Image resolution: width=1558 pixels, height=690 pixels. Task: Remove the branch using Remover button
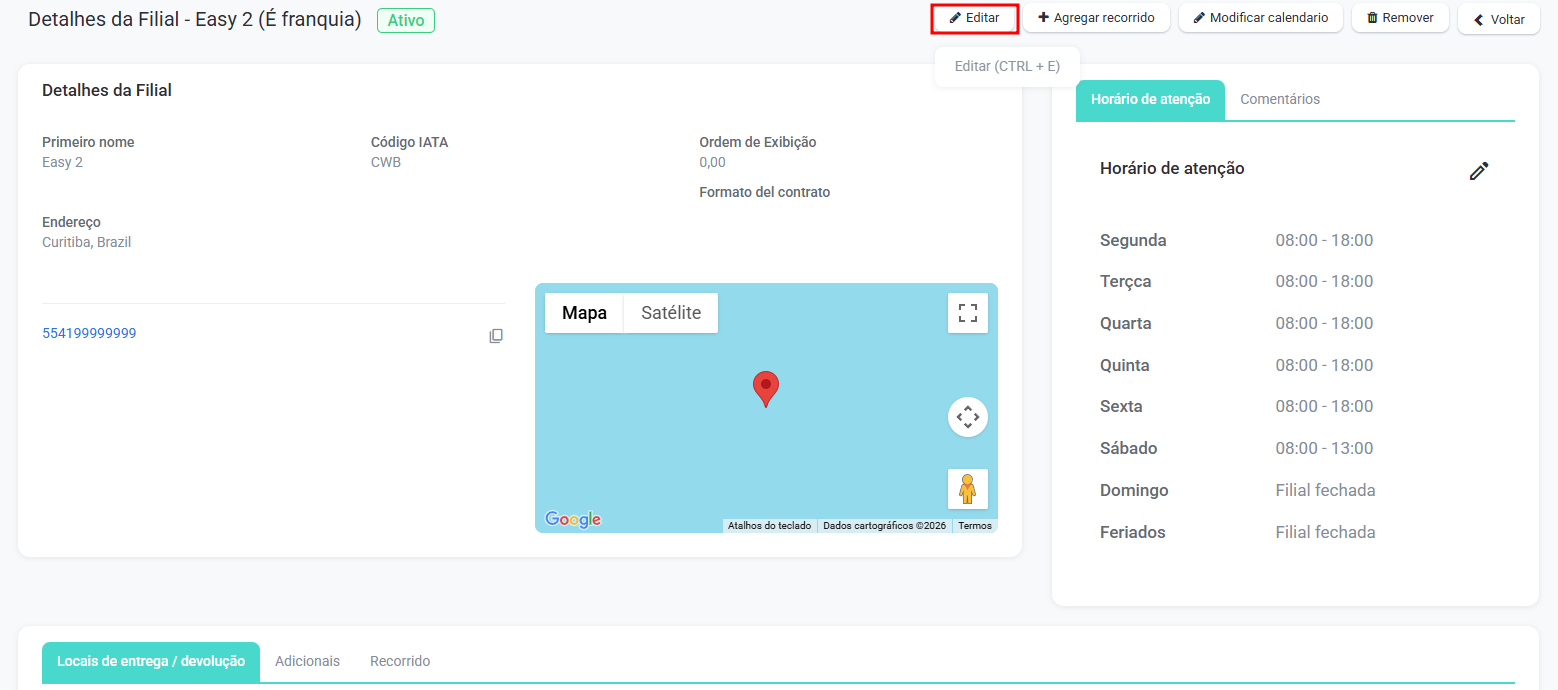(x=1400, y=18)
